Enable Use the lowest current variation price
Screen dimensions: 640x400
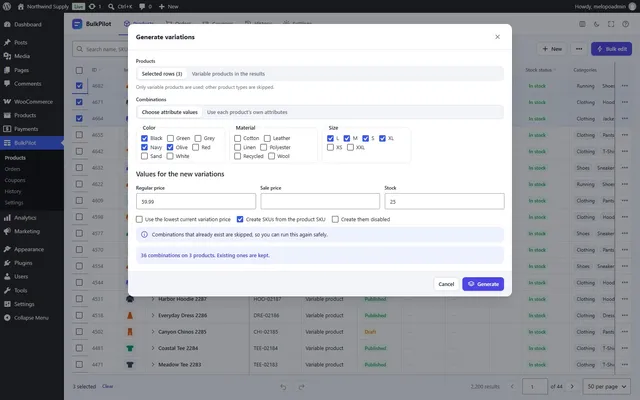[x=139, y=220]
